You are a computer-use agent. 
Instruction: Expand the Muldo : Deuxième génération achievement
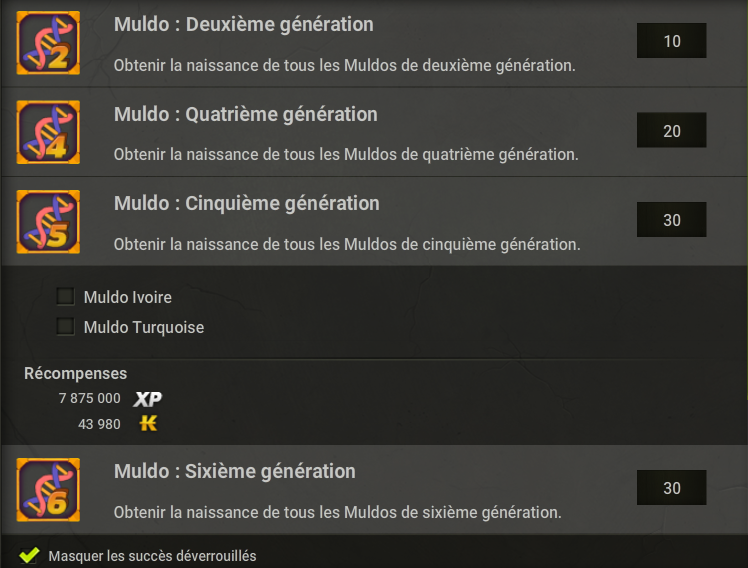click(x=374, y=44)
